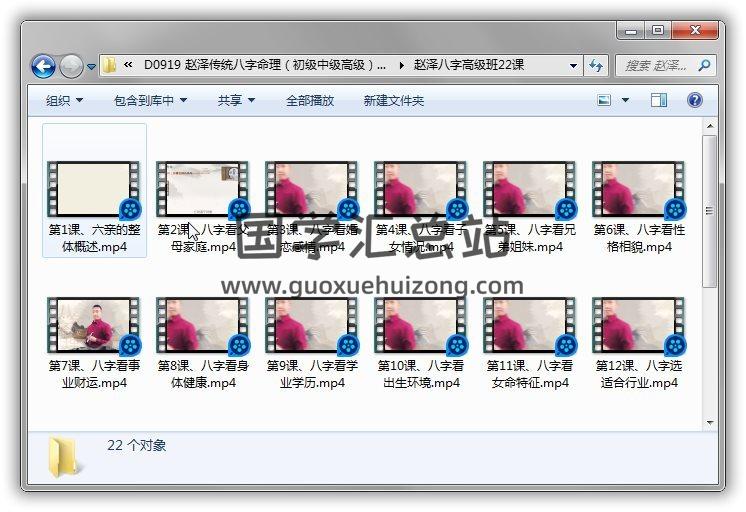This screenshot has width=746, height=512.
Task: Click the vertical scrollbar thumb
Action: (x=710, y=211)
